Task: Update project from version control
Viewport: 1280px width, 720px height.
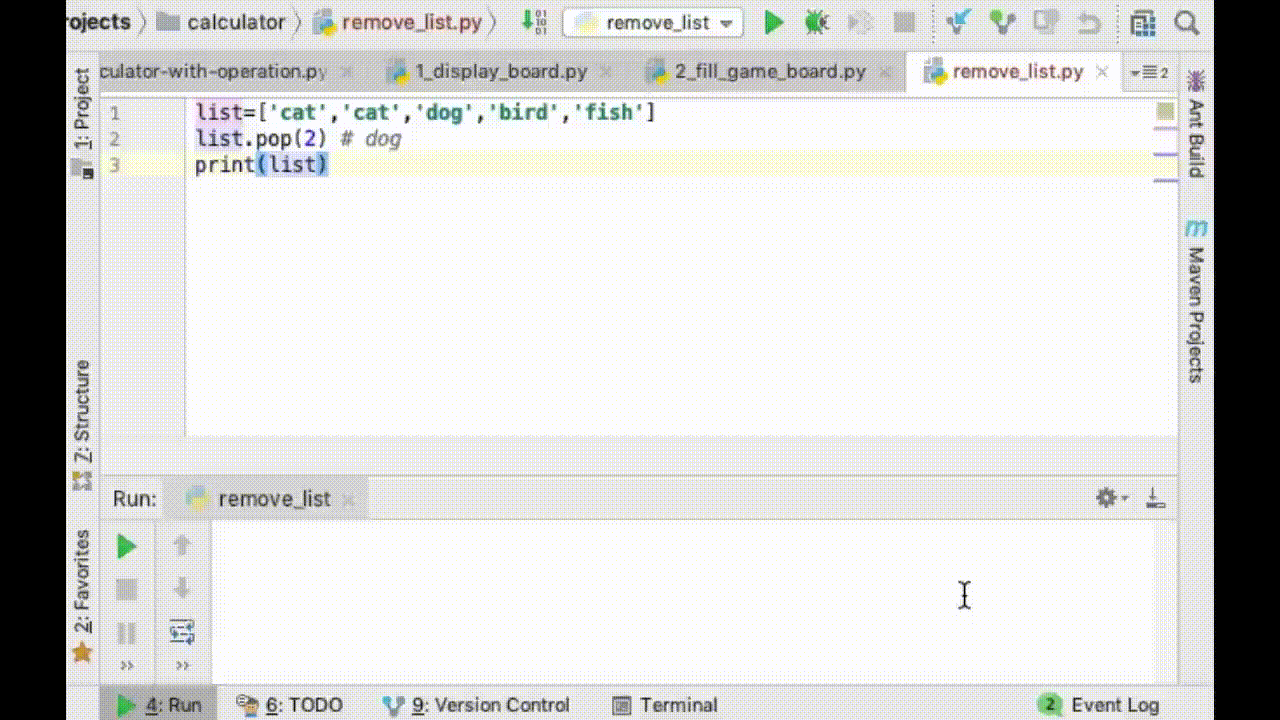Action: tap(958, 22)
